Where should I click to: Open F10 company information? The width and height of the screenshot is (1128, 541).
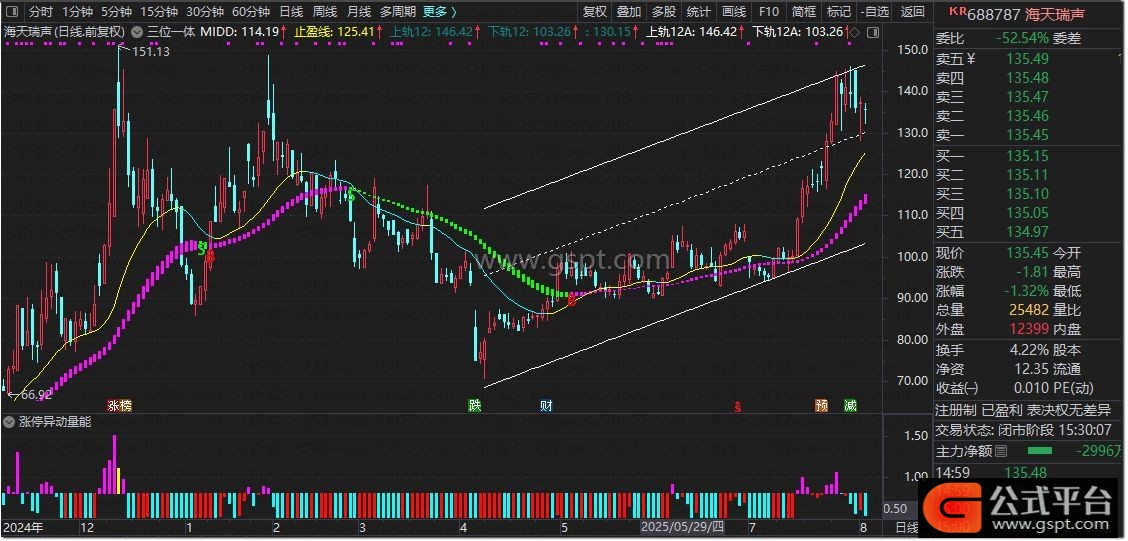pyautogui.click(x=768, y=12)
